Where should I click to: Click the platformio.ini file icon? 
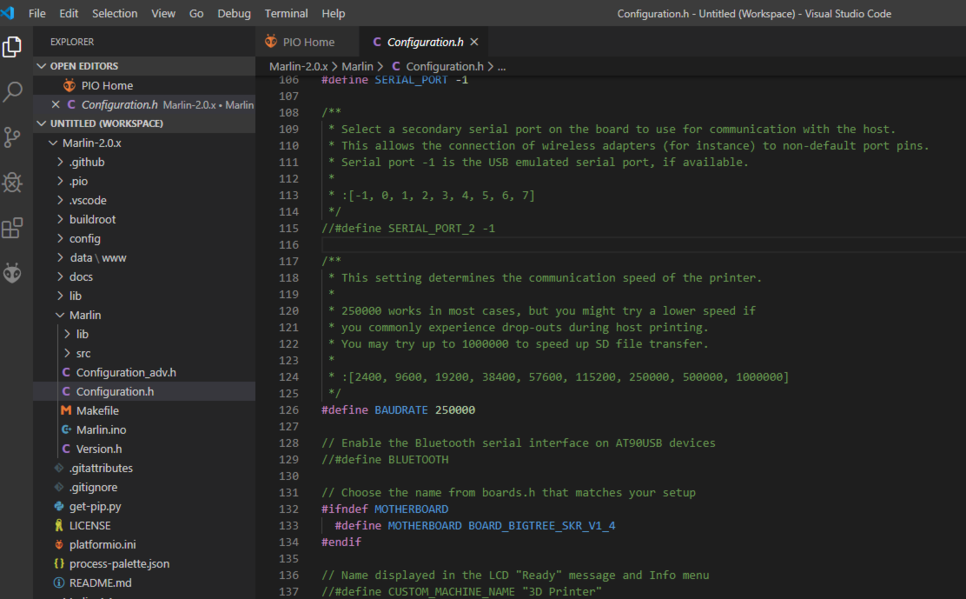(x=59, y=545)
